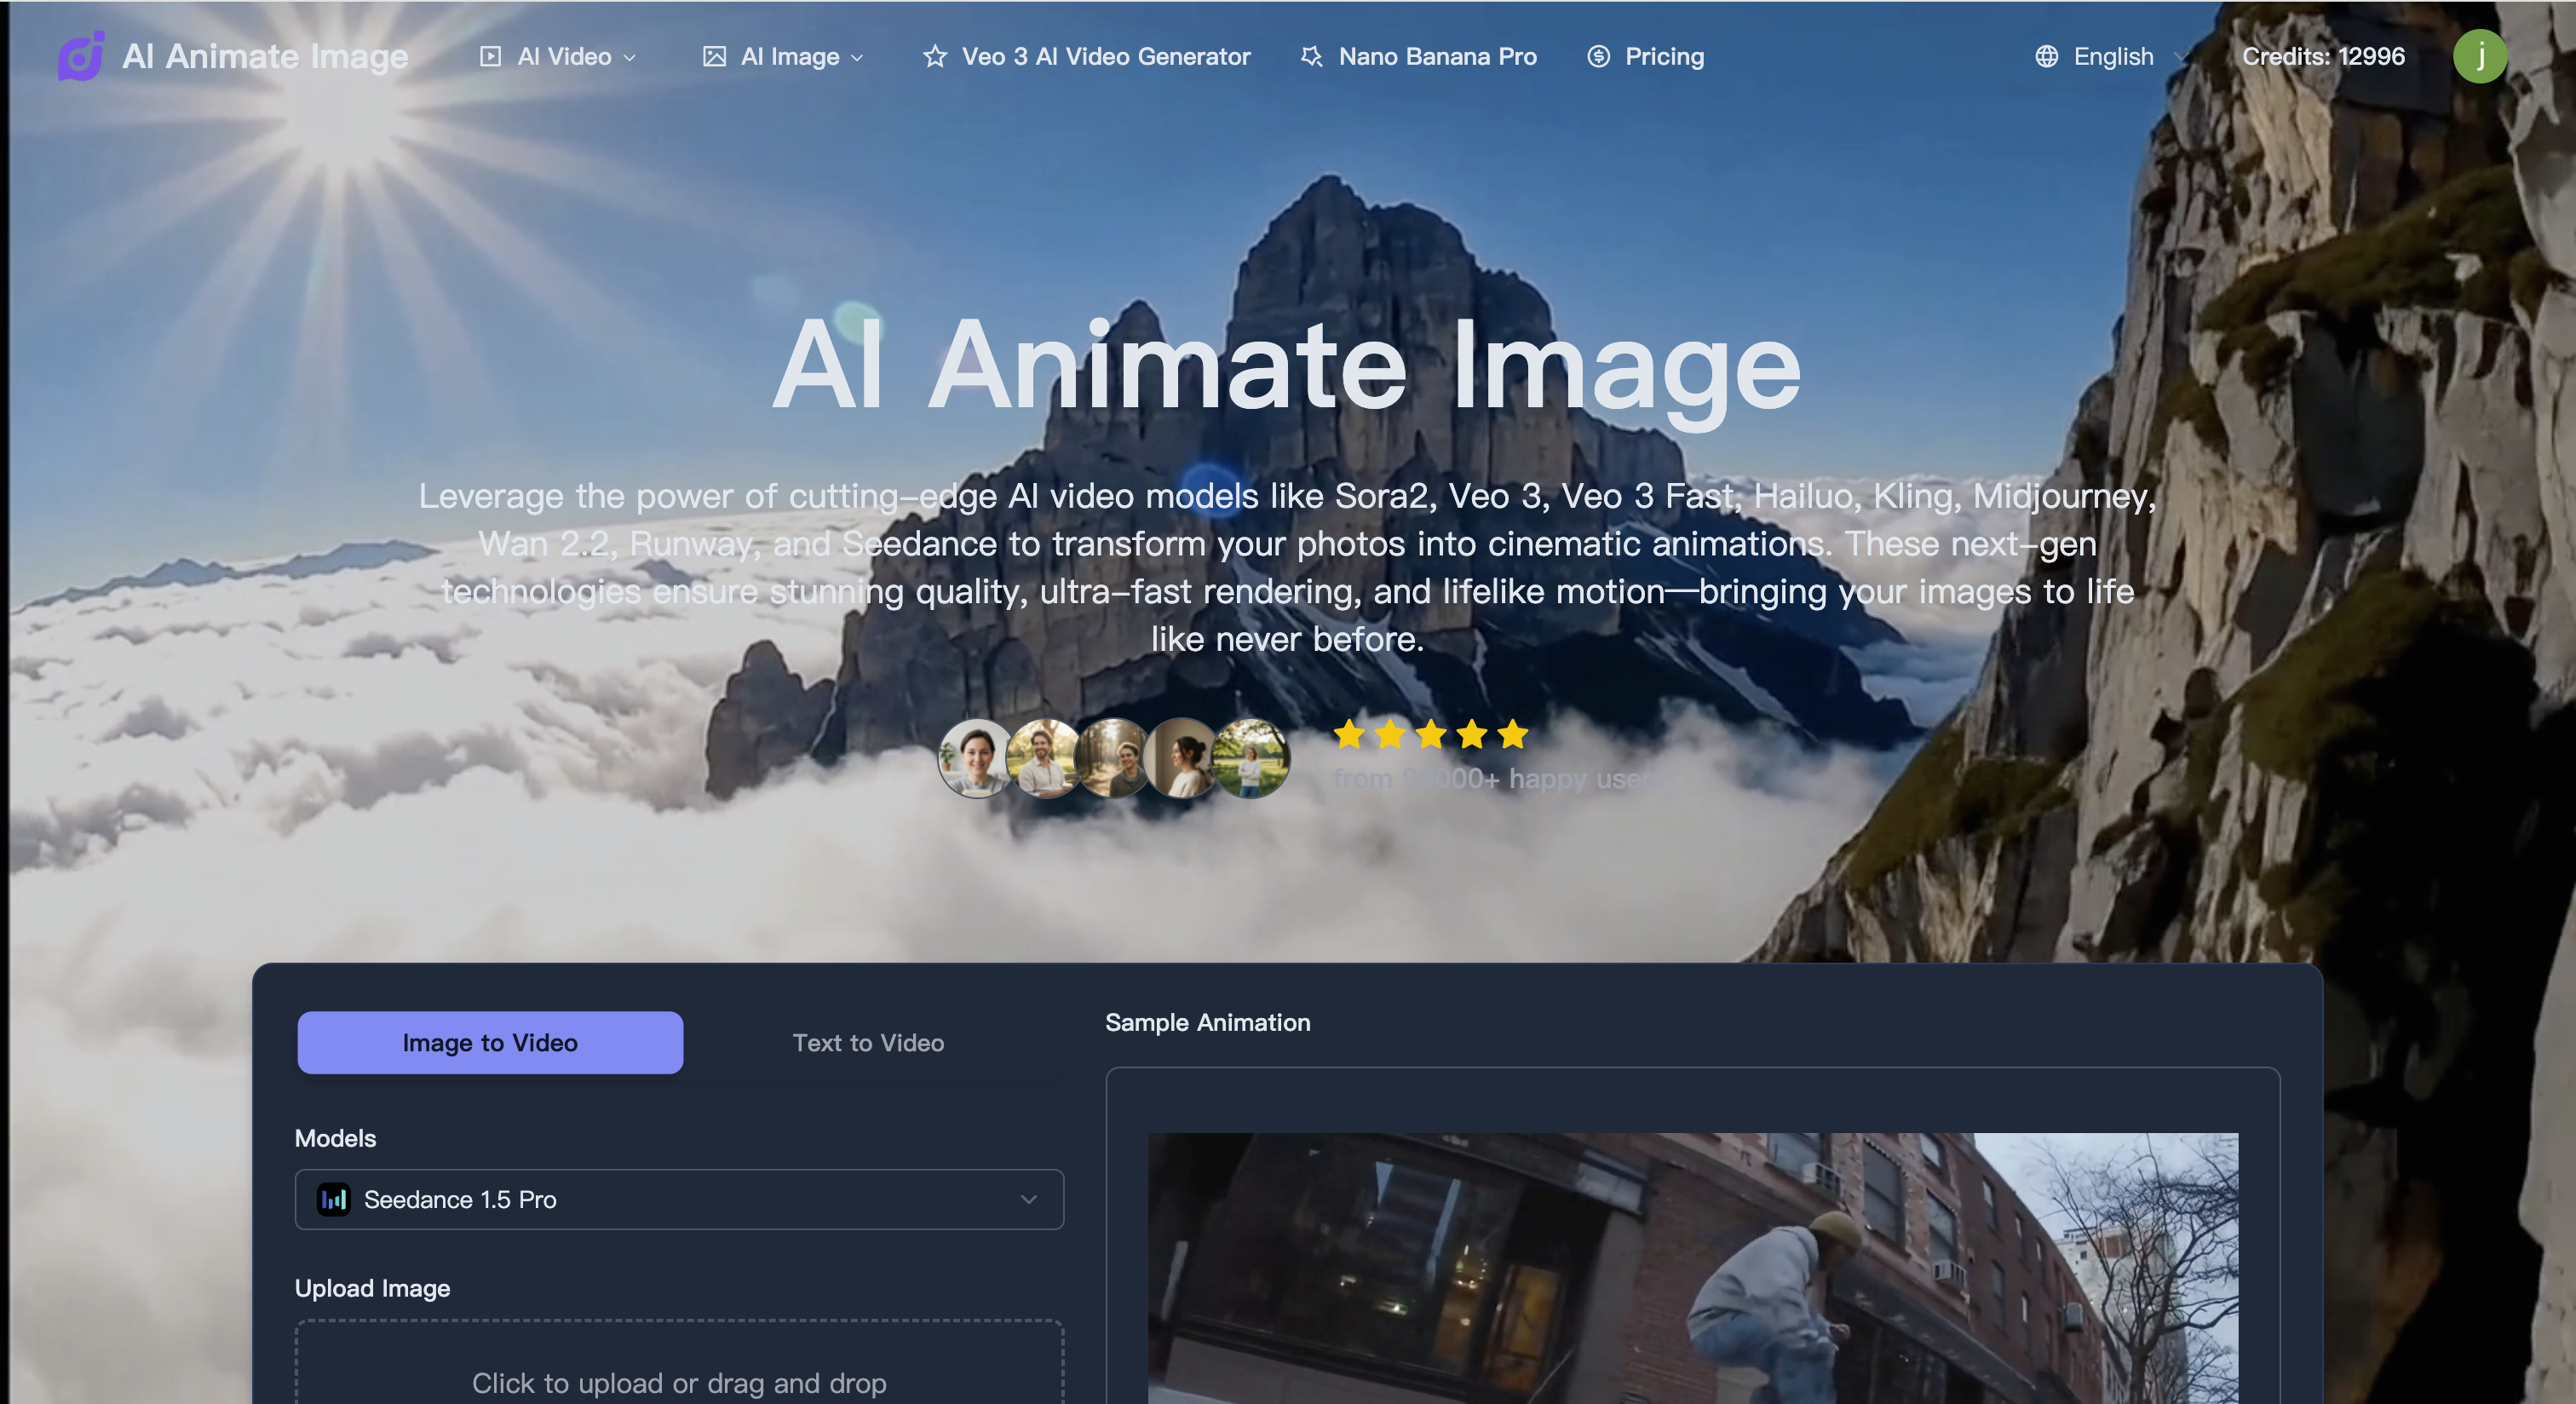Screen dimensions: 2576x1404
Task: Click the first user avatar photo
Action: [x=977, y=757]
